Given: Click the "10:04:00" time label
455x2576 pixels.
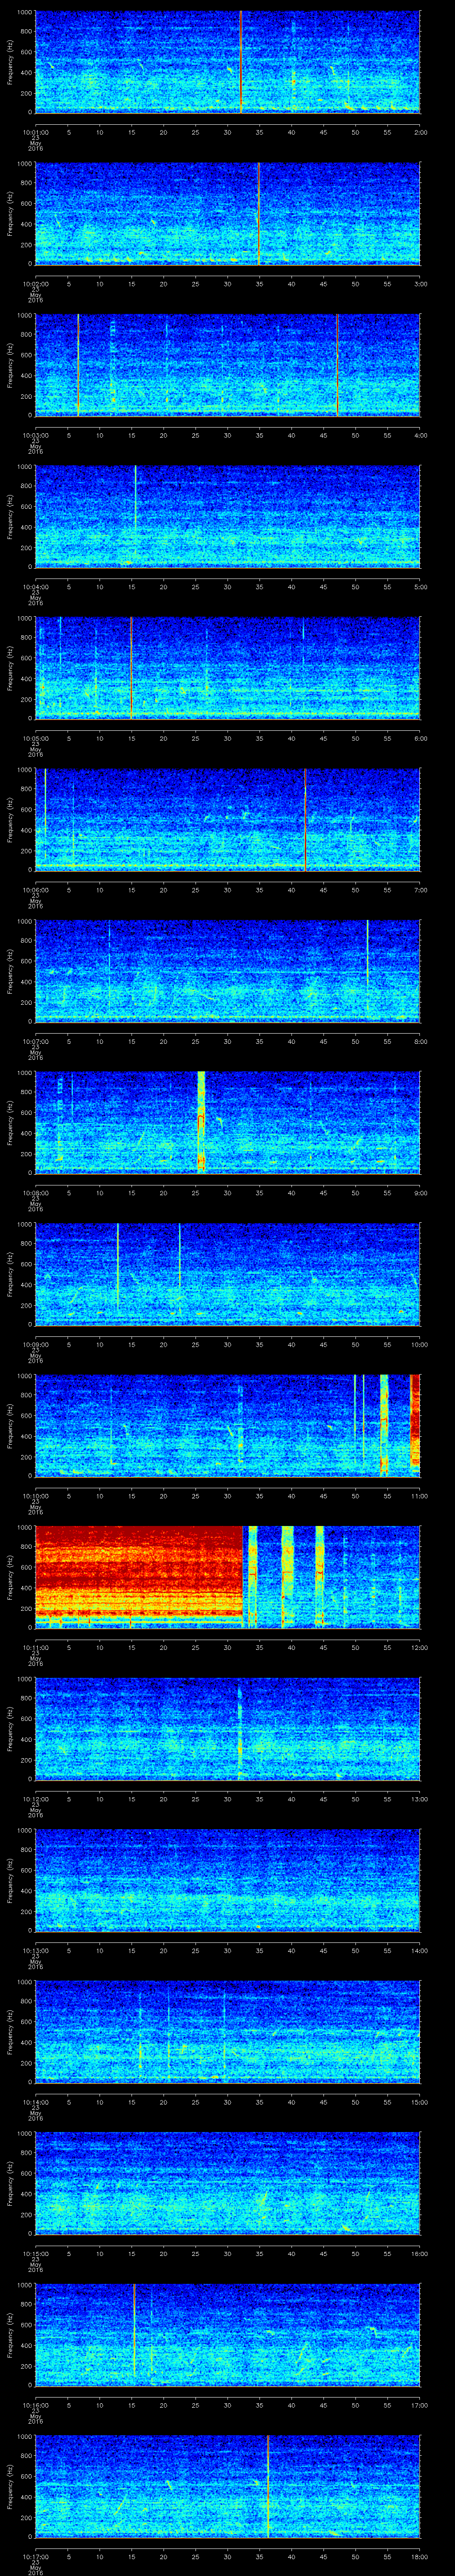Looking at the screenshot, I should tap(36, 587).
